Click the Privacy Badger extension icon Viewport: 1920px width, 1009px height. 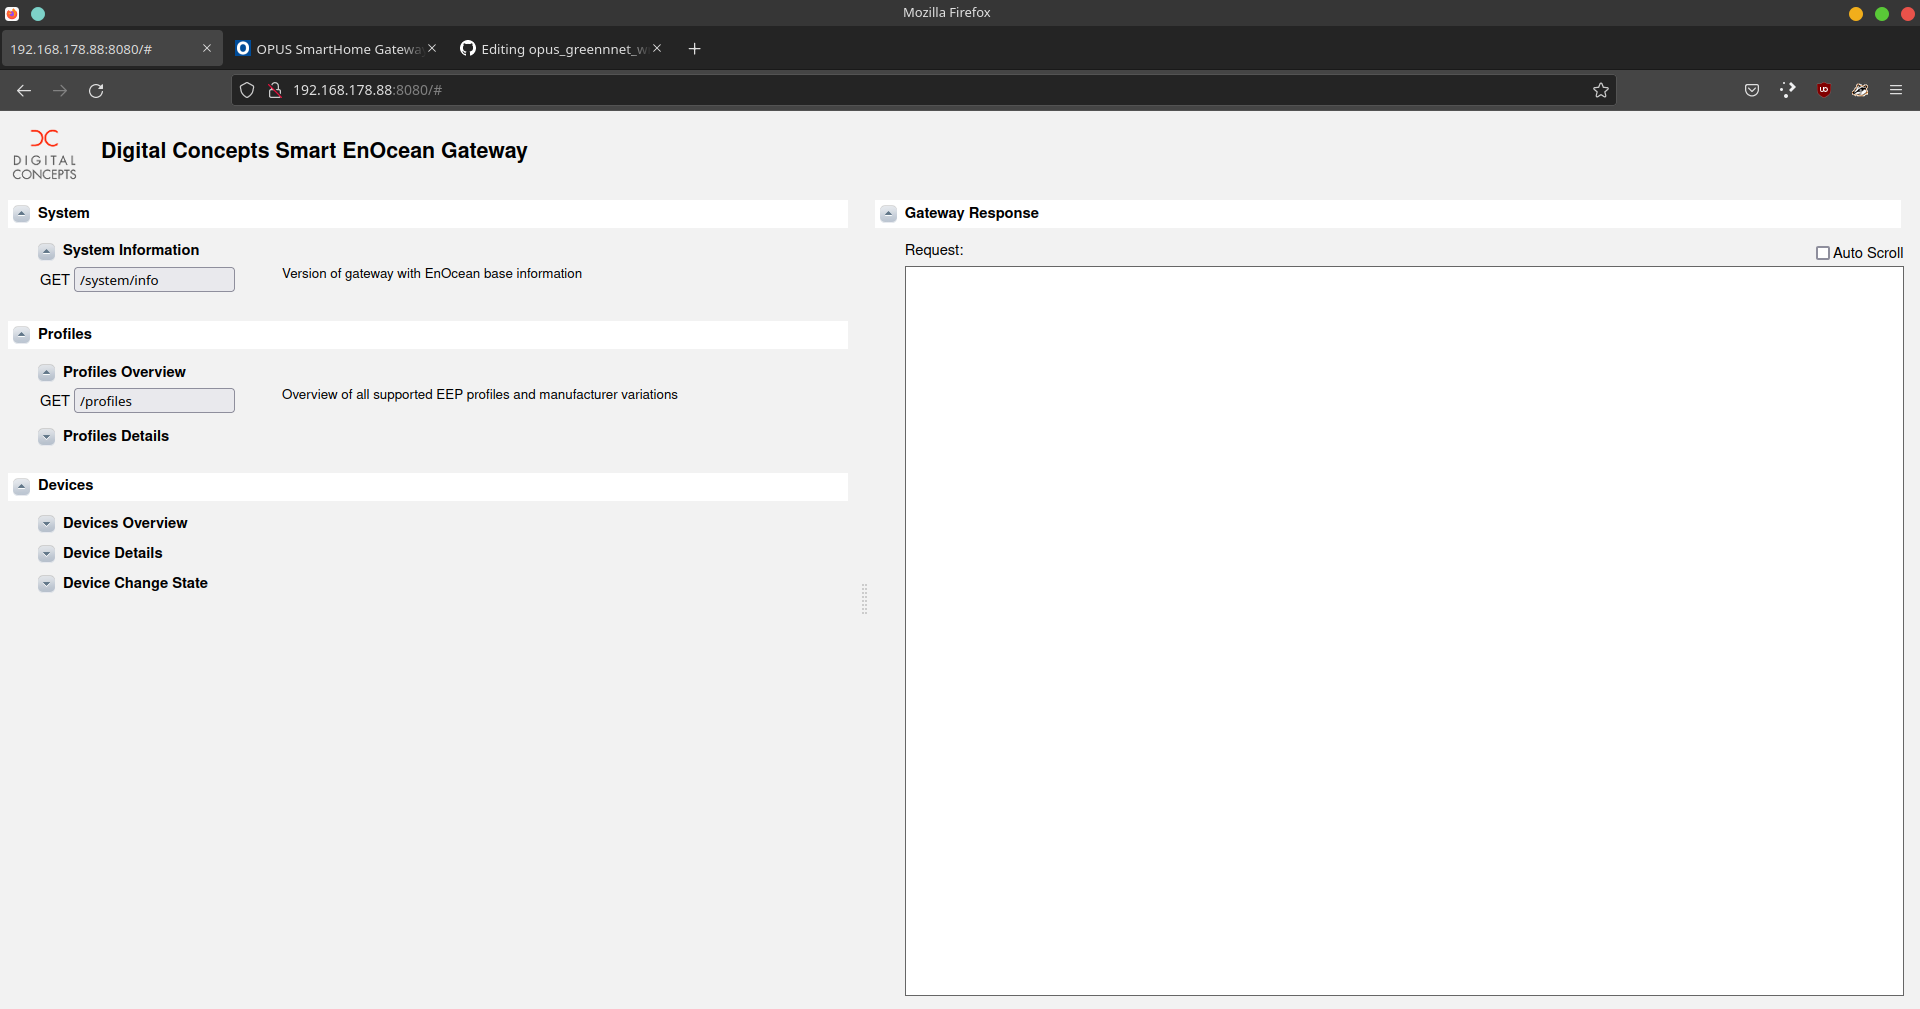(x=1861, y=90)
